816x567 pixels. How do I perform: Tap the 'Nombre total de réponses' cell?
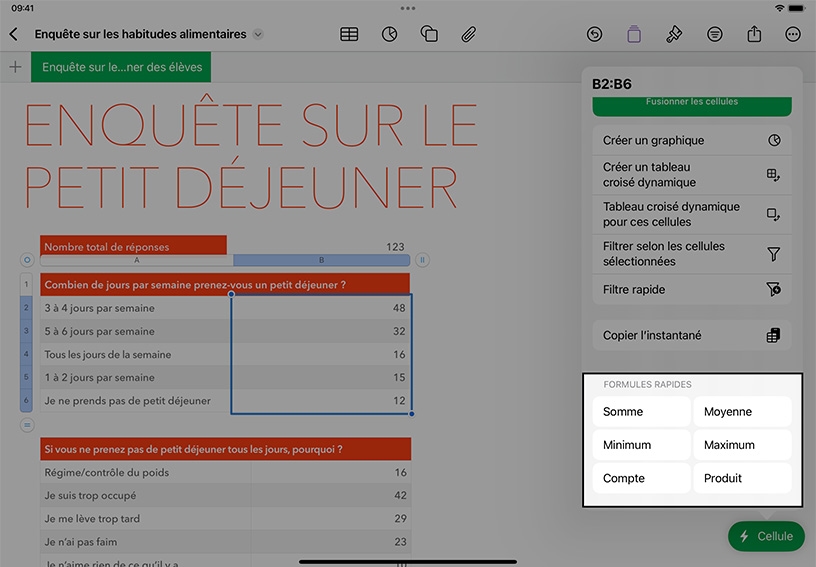click(133, 246)
